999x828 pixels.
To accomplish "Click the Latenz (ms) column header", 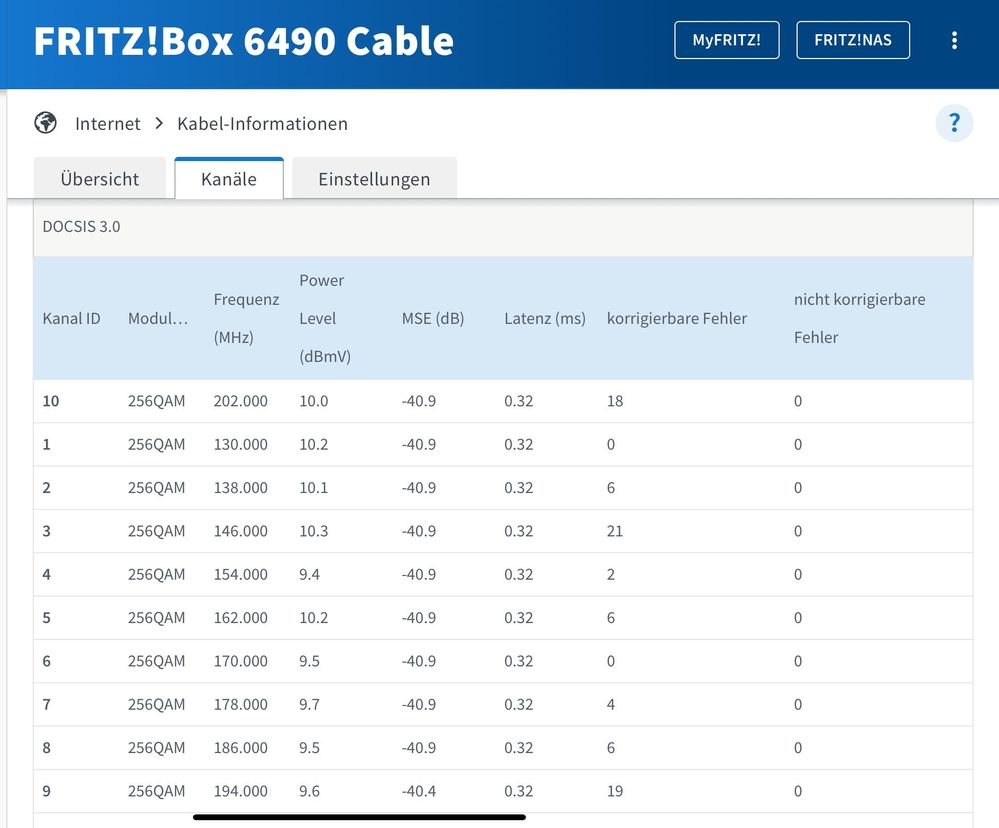I will (x=545, y=318).
